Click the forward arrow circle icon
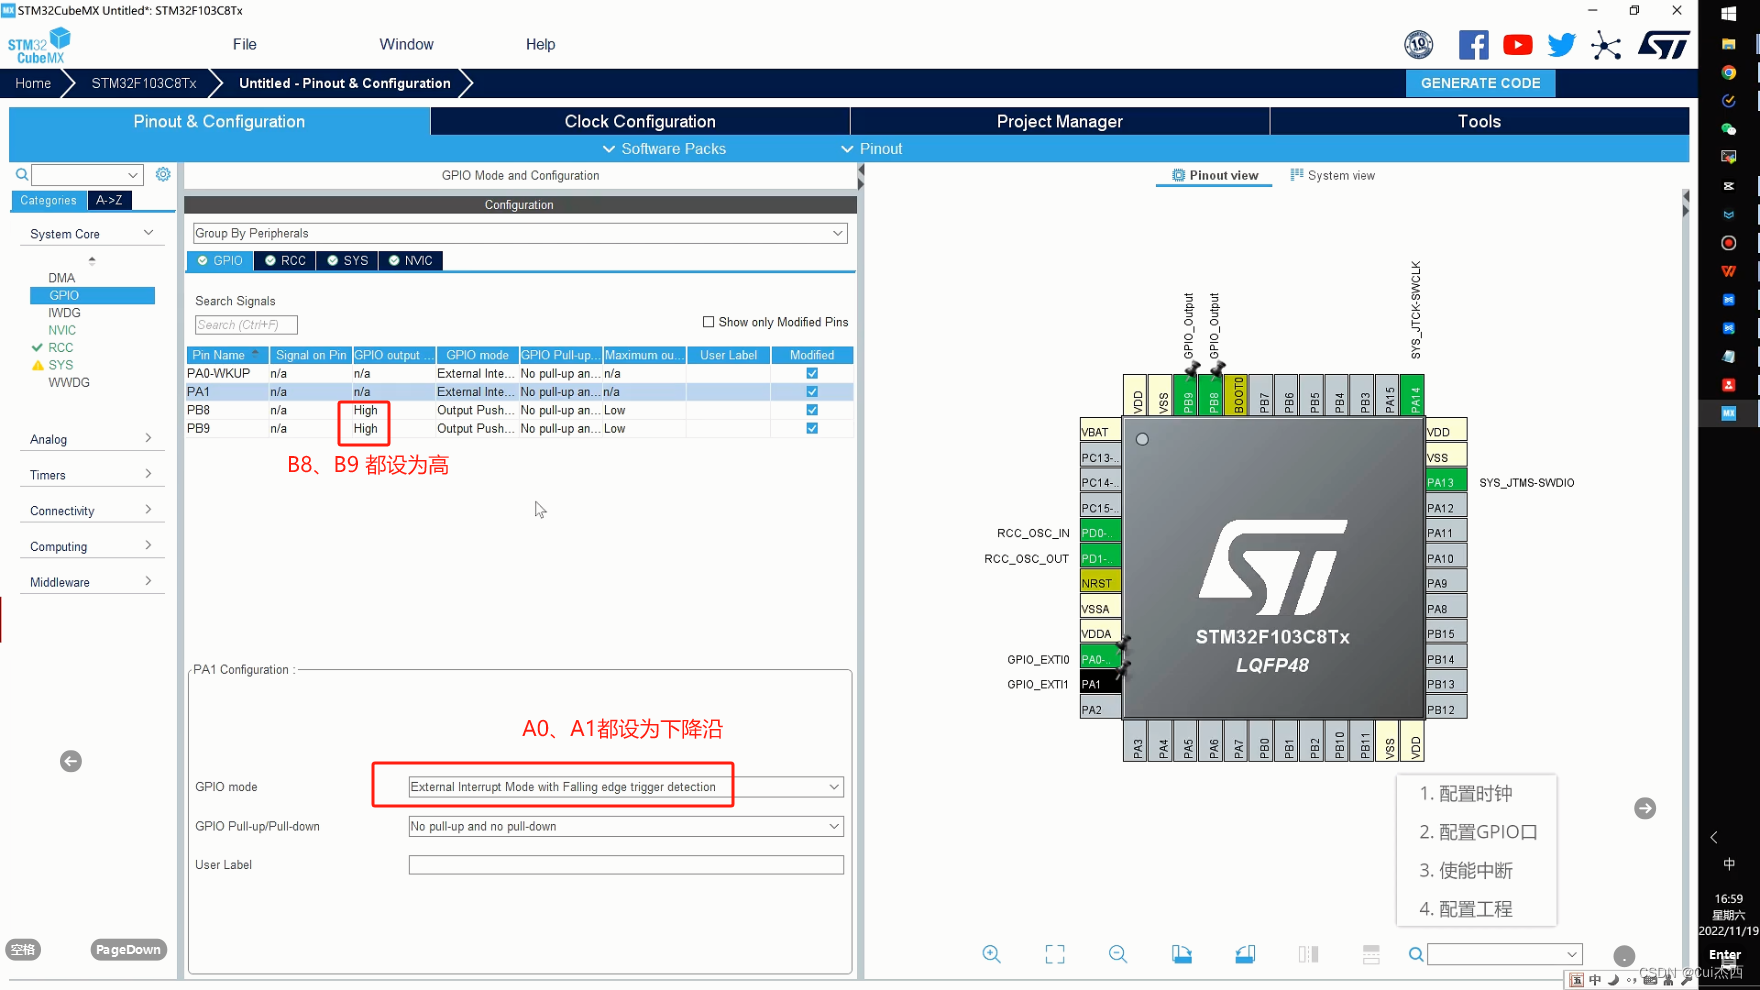Image resolution: width=1760 pixels, height=990 pixels. [x=1645, y=808]
